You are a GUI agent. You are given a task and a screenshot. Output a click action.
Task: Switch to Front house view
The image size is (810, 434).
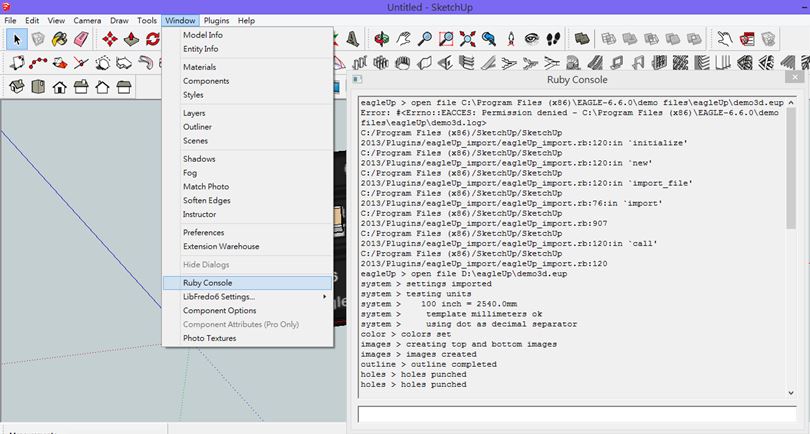59,86
